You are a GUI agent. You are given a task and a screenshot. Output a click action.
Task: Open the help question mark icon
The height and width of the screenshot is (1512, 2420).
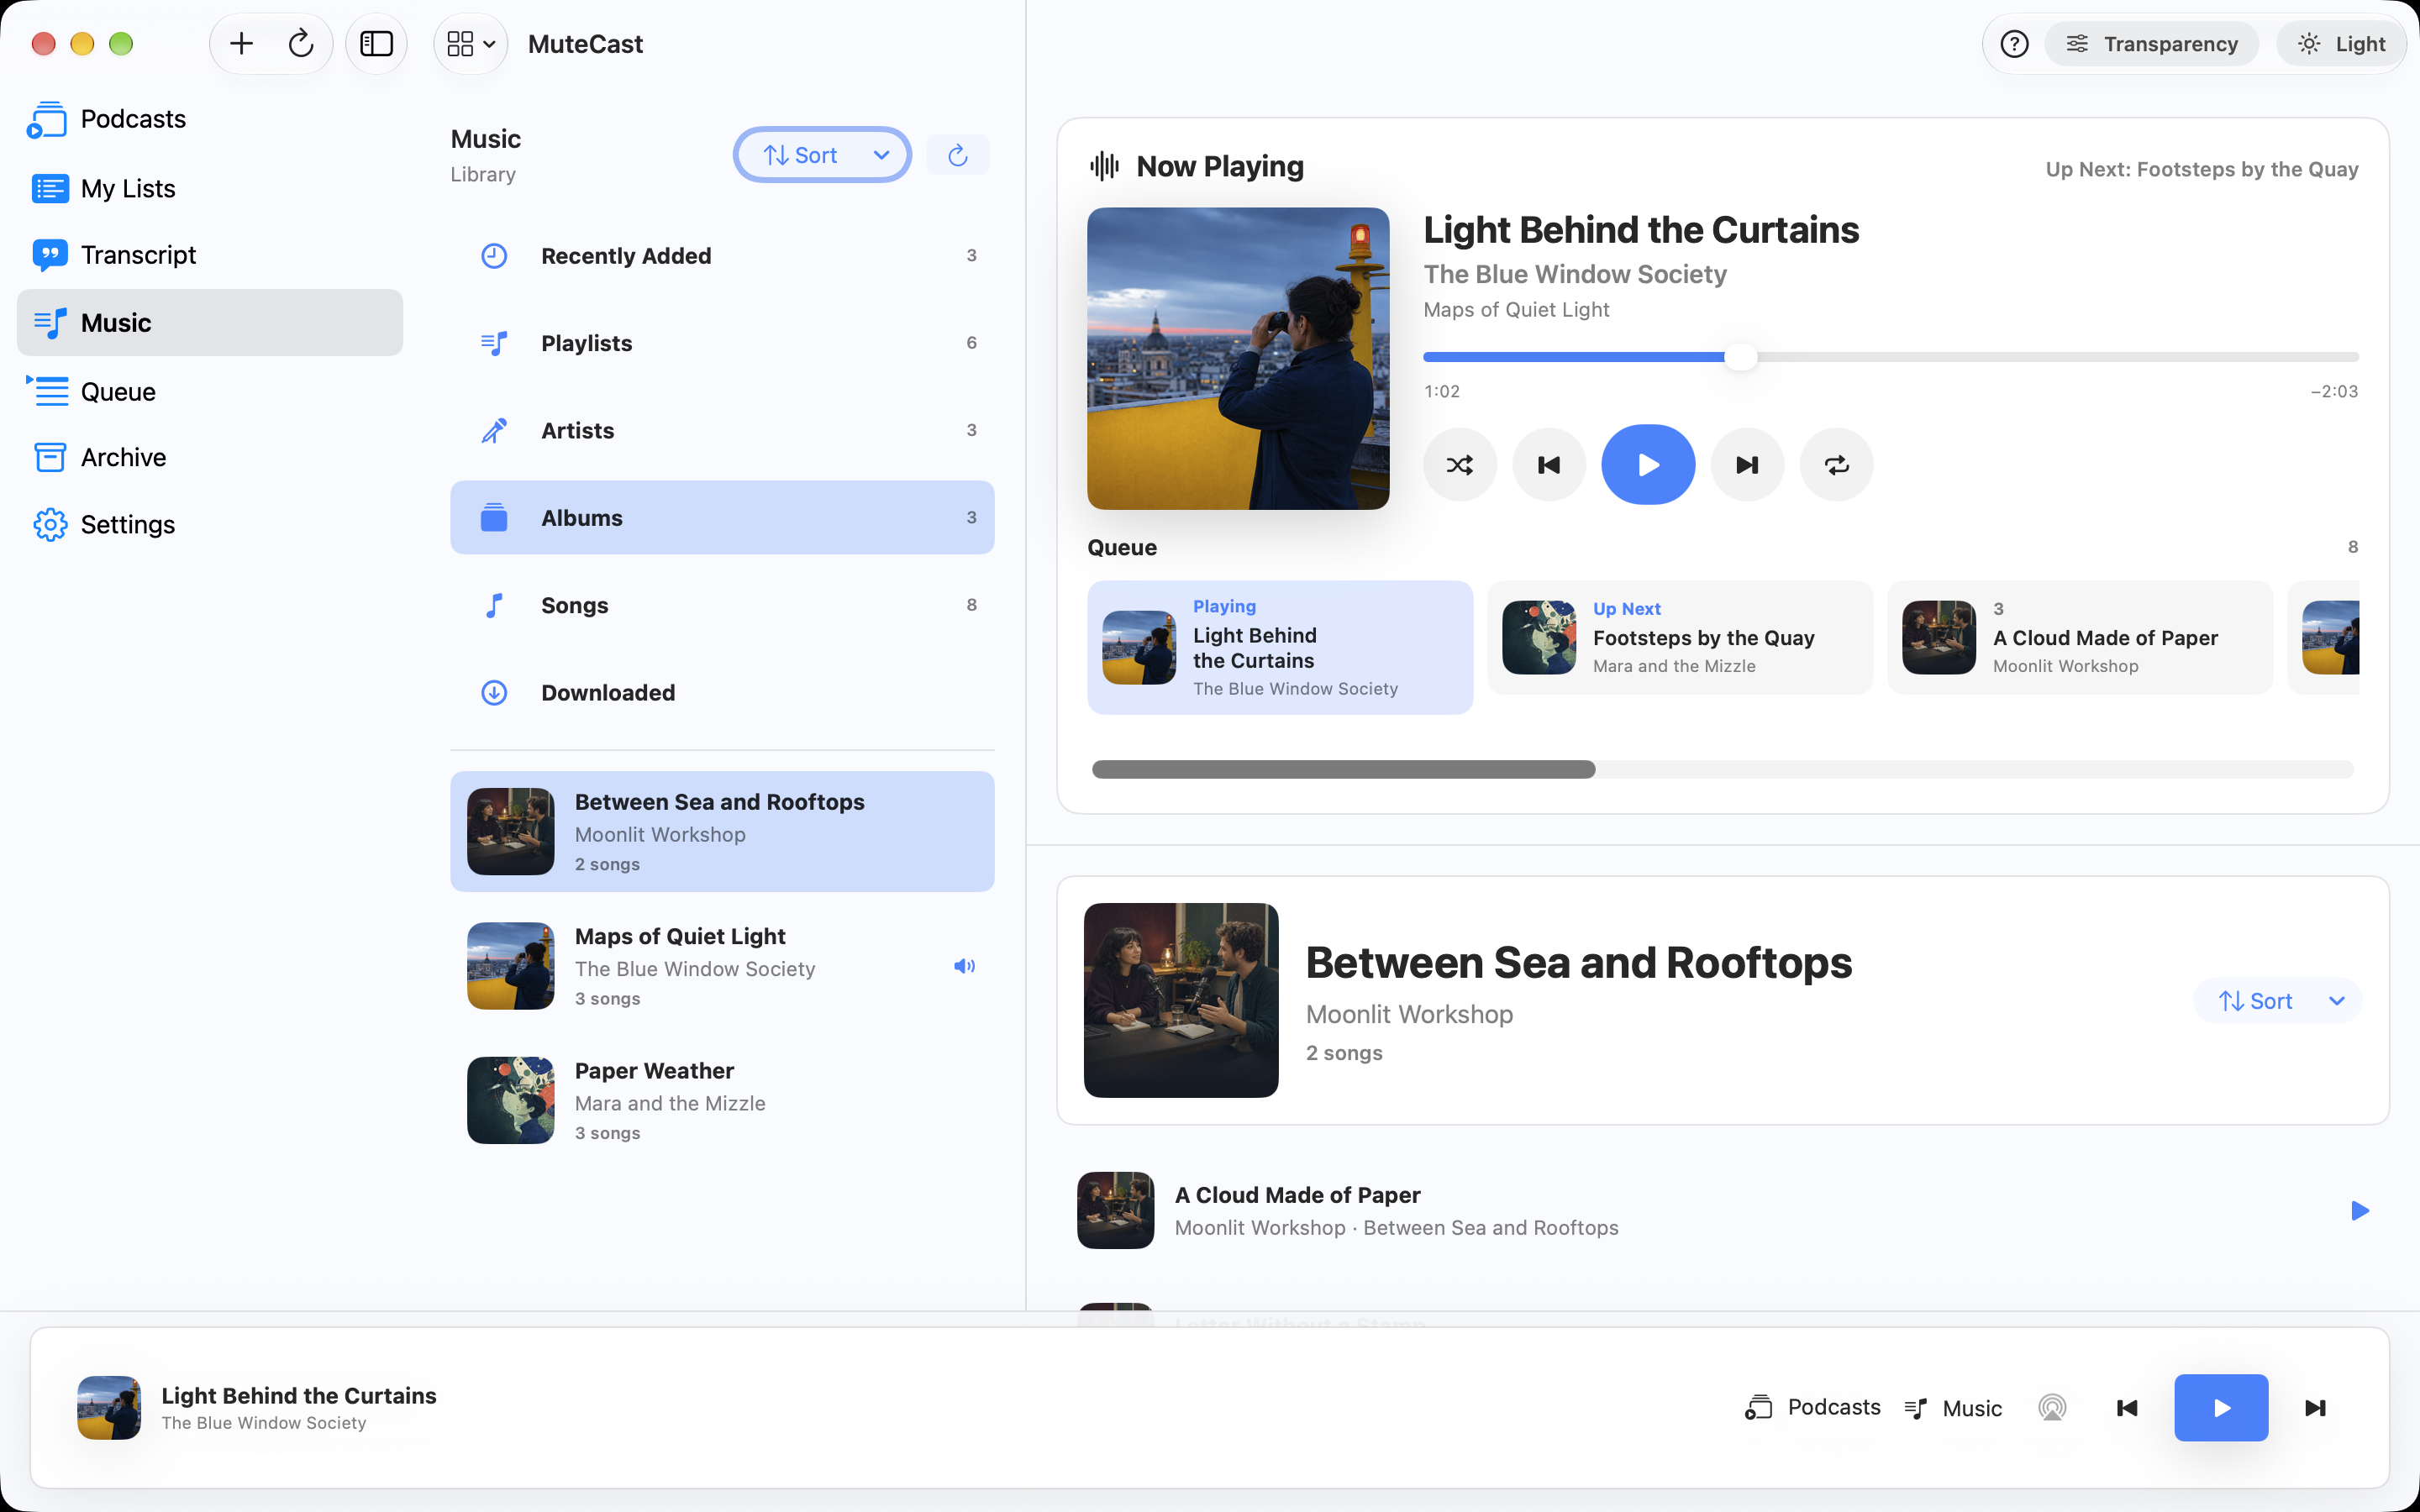2014,44
